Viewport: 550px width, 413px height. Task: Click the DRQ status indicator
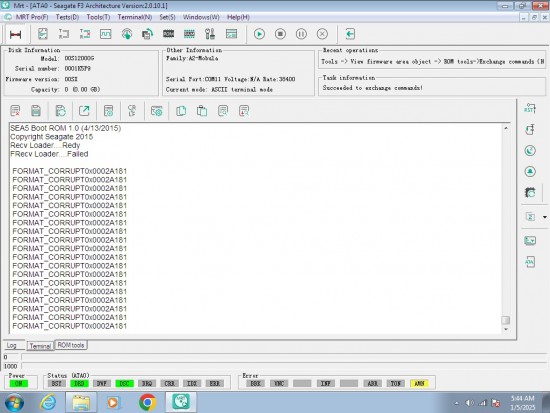point(147,384)
